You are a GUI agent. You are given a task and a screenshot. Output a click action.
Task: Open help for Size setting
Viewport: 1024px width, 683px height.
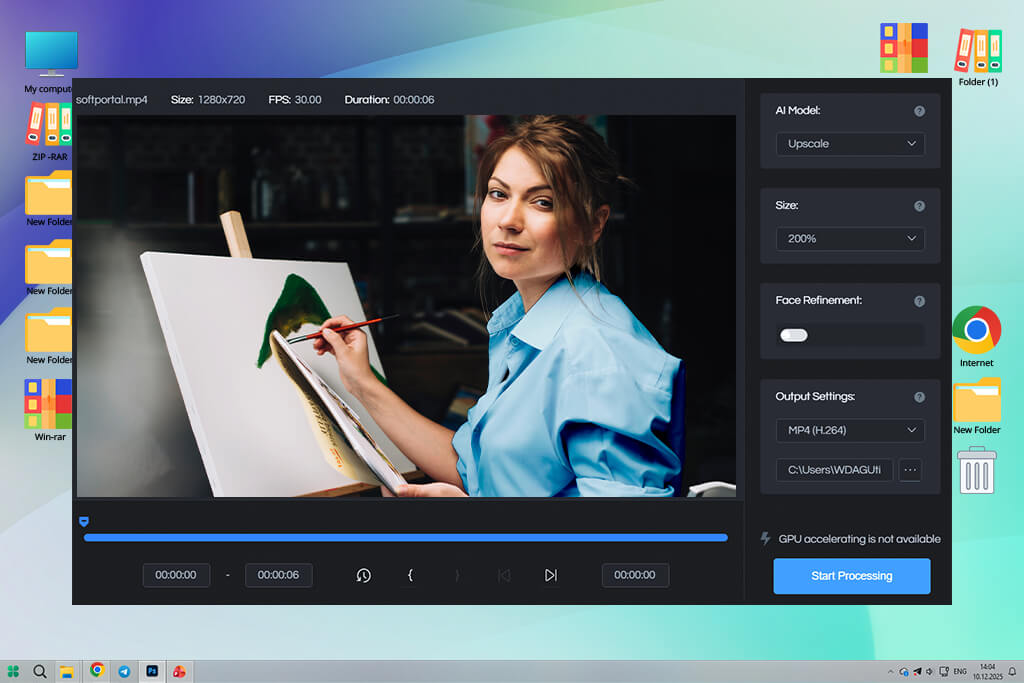[x=920, y=206]
